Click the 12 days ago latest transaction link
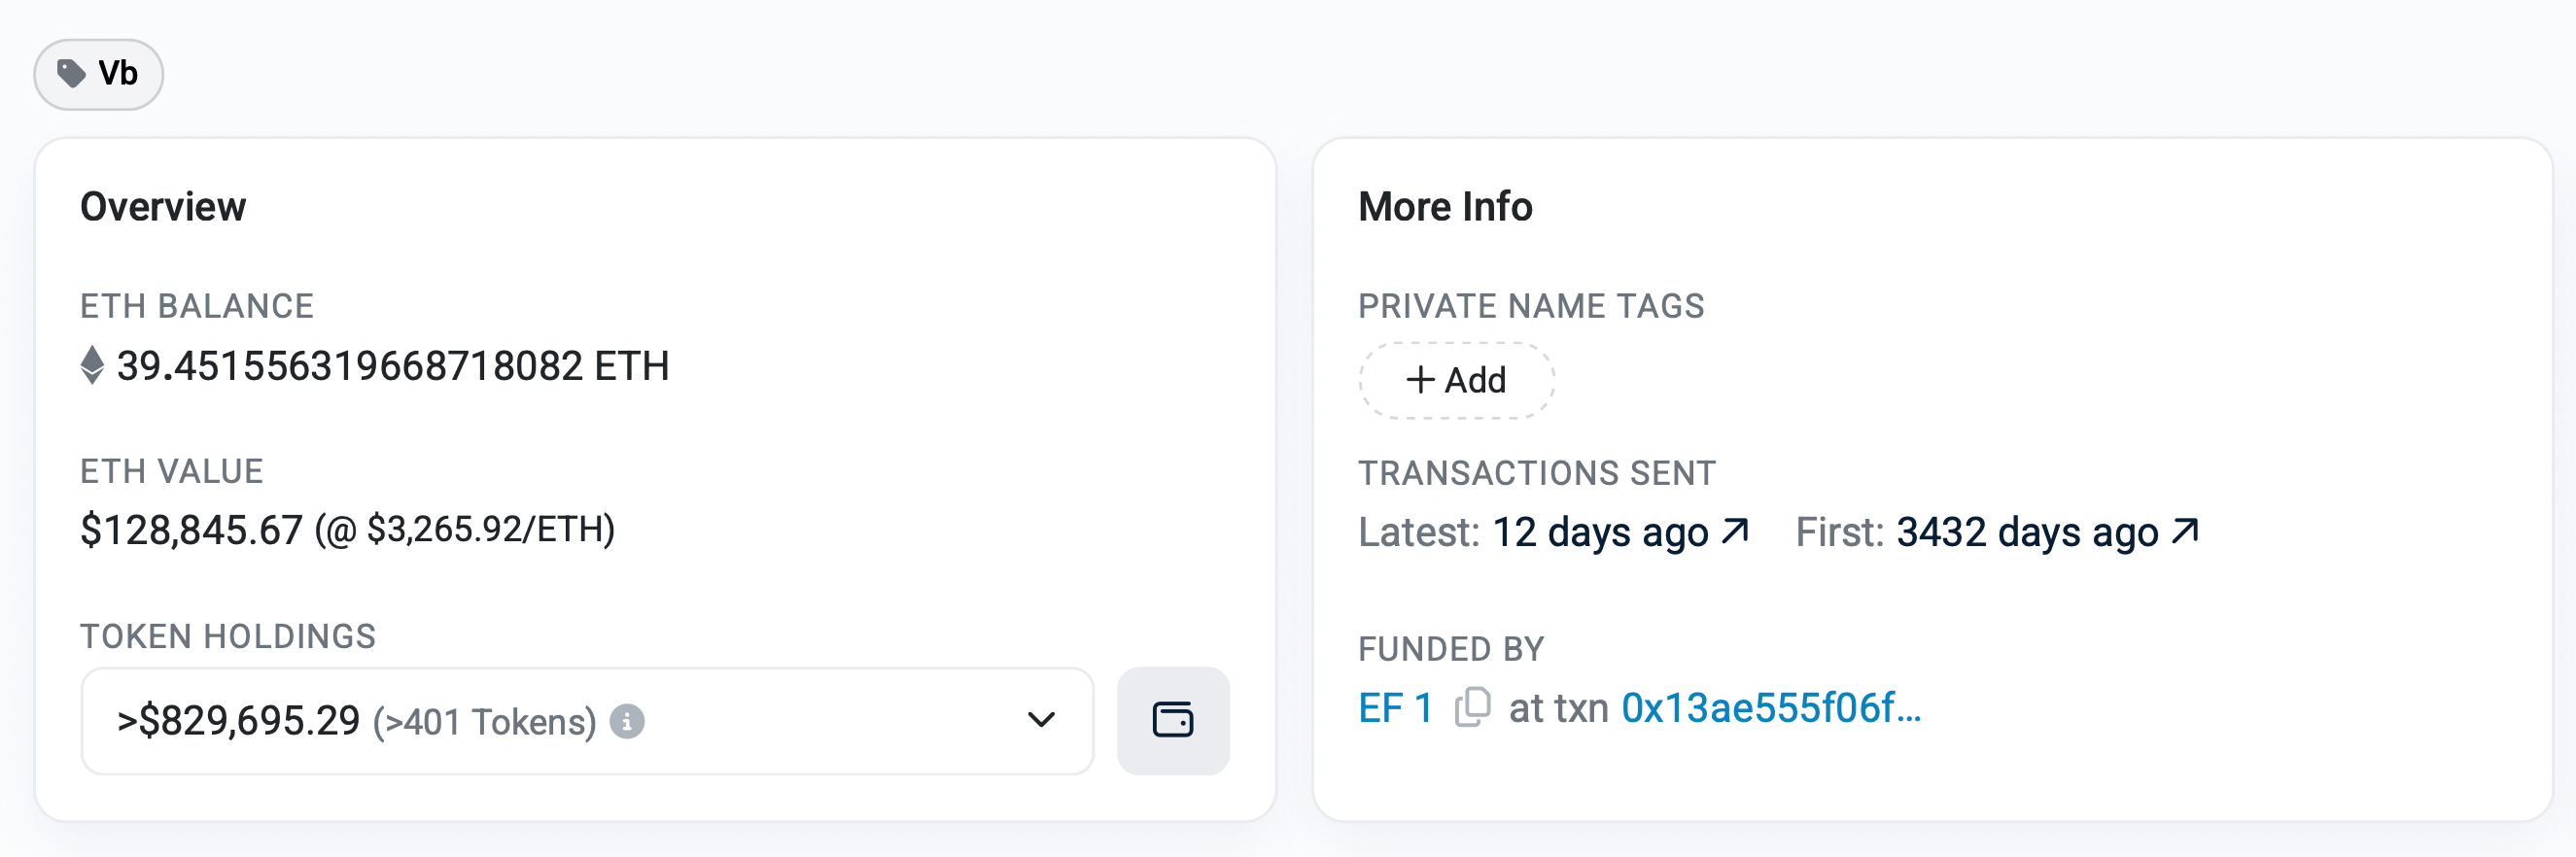Viewport: 2576px width, 857px height. (x=1600, y=532)
